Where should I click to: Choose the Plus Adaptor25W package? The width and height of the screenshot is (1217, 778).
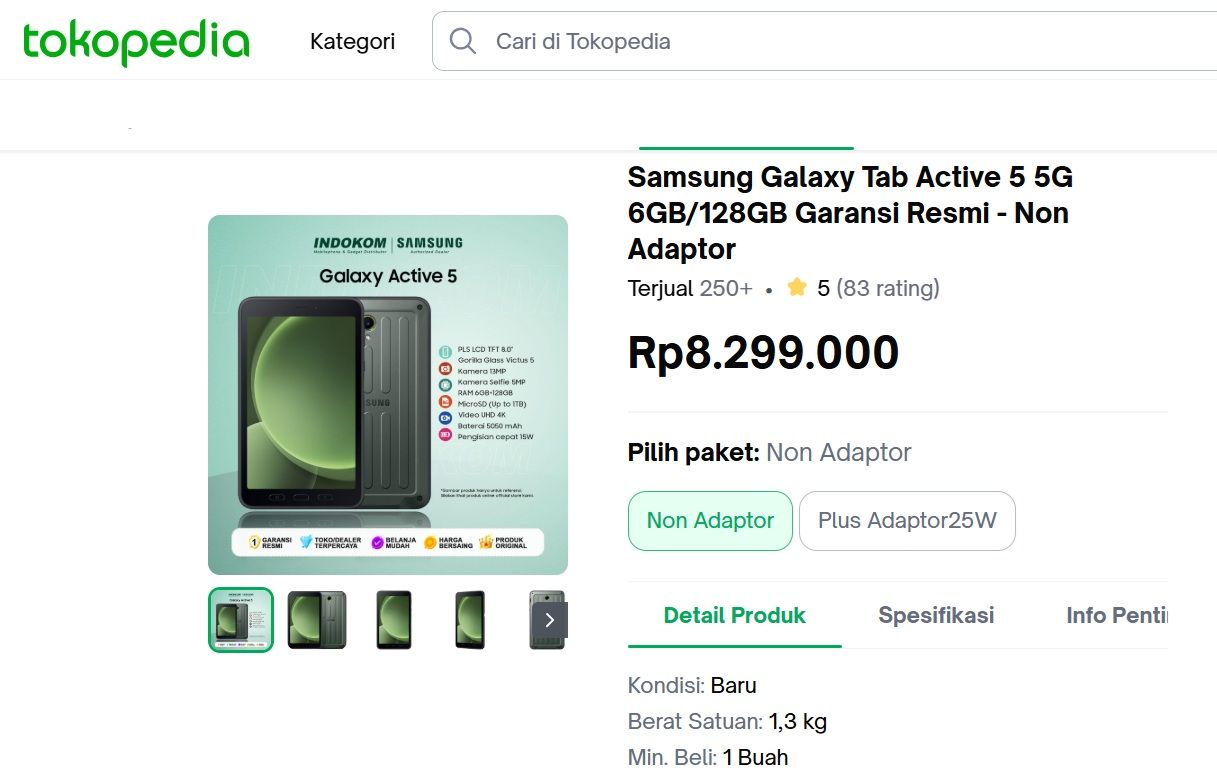[x=907, y=520]
